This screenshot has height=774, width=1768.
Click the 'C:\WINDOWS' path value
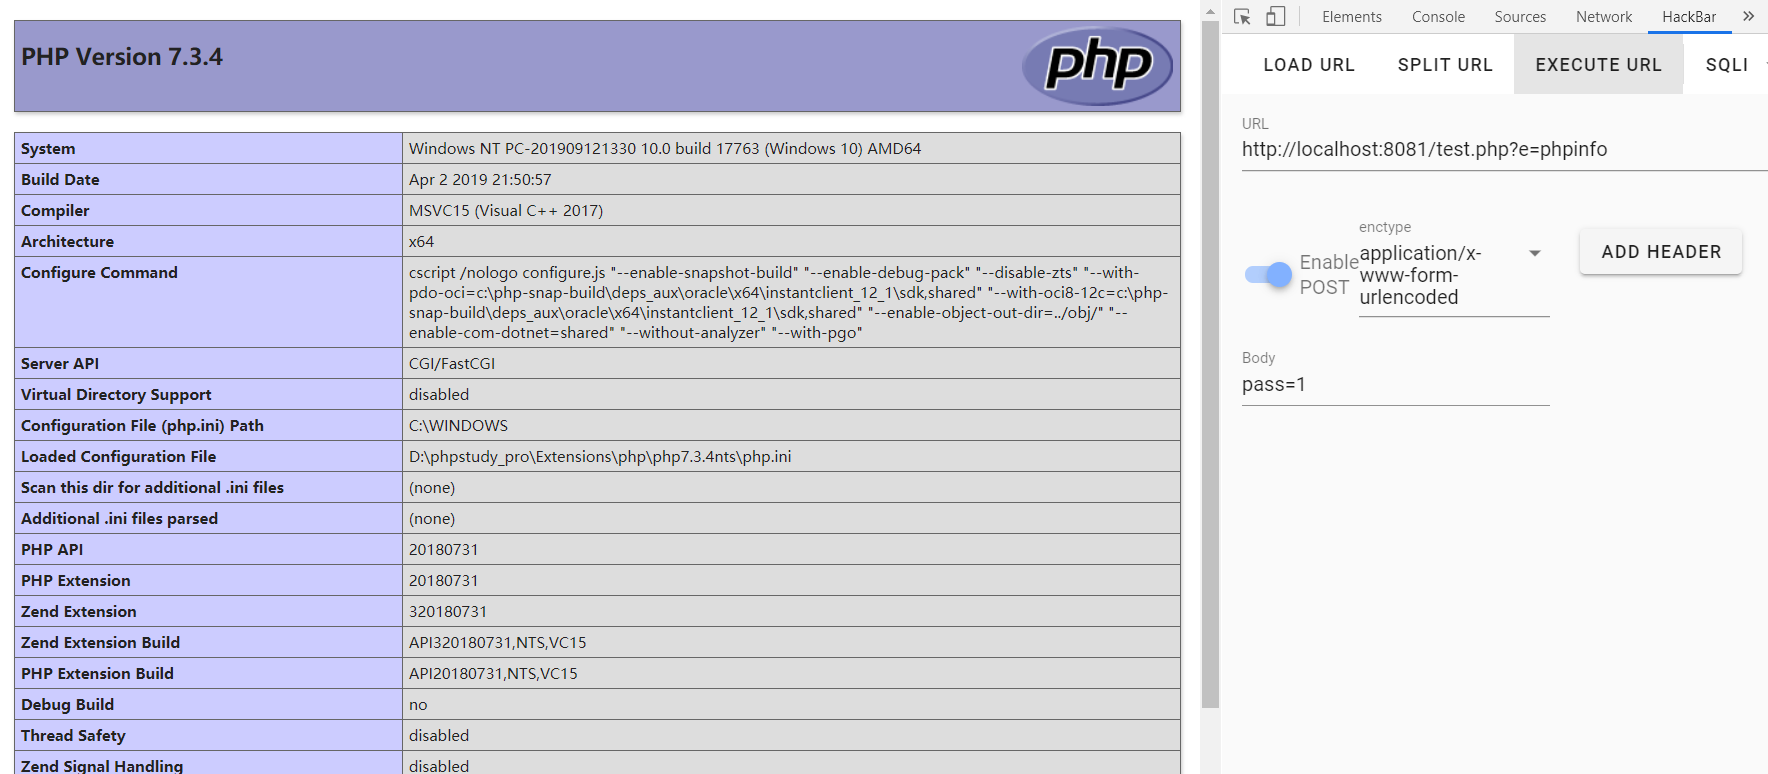click(x=458, y=426)
